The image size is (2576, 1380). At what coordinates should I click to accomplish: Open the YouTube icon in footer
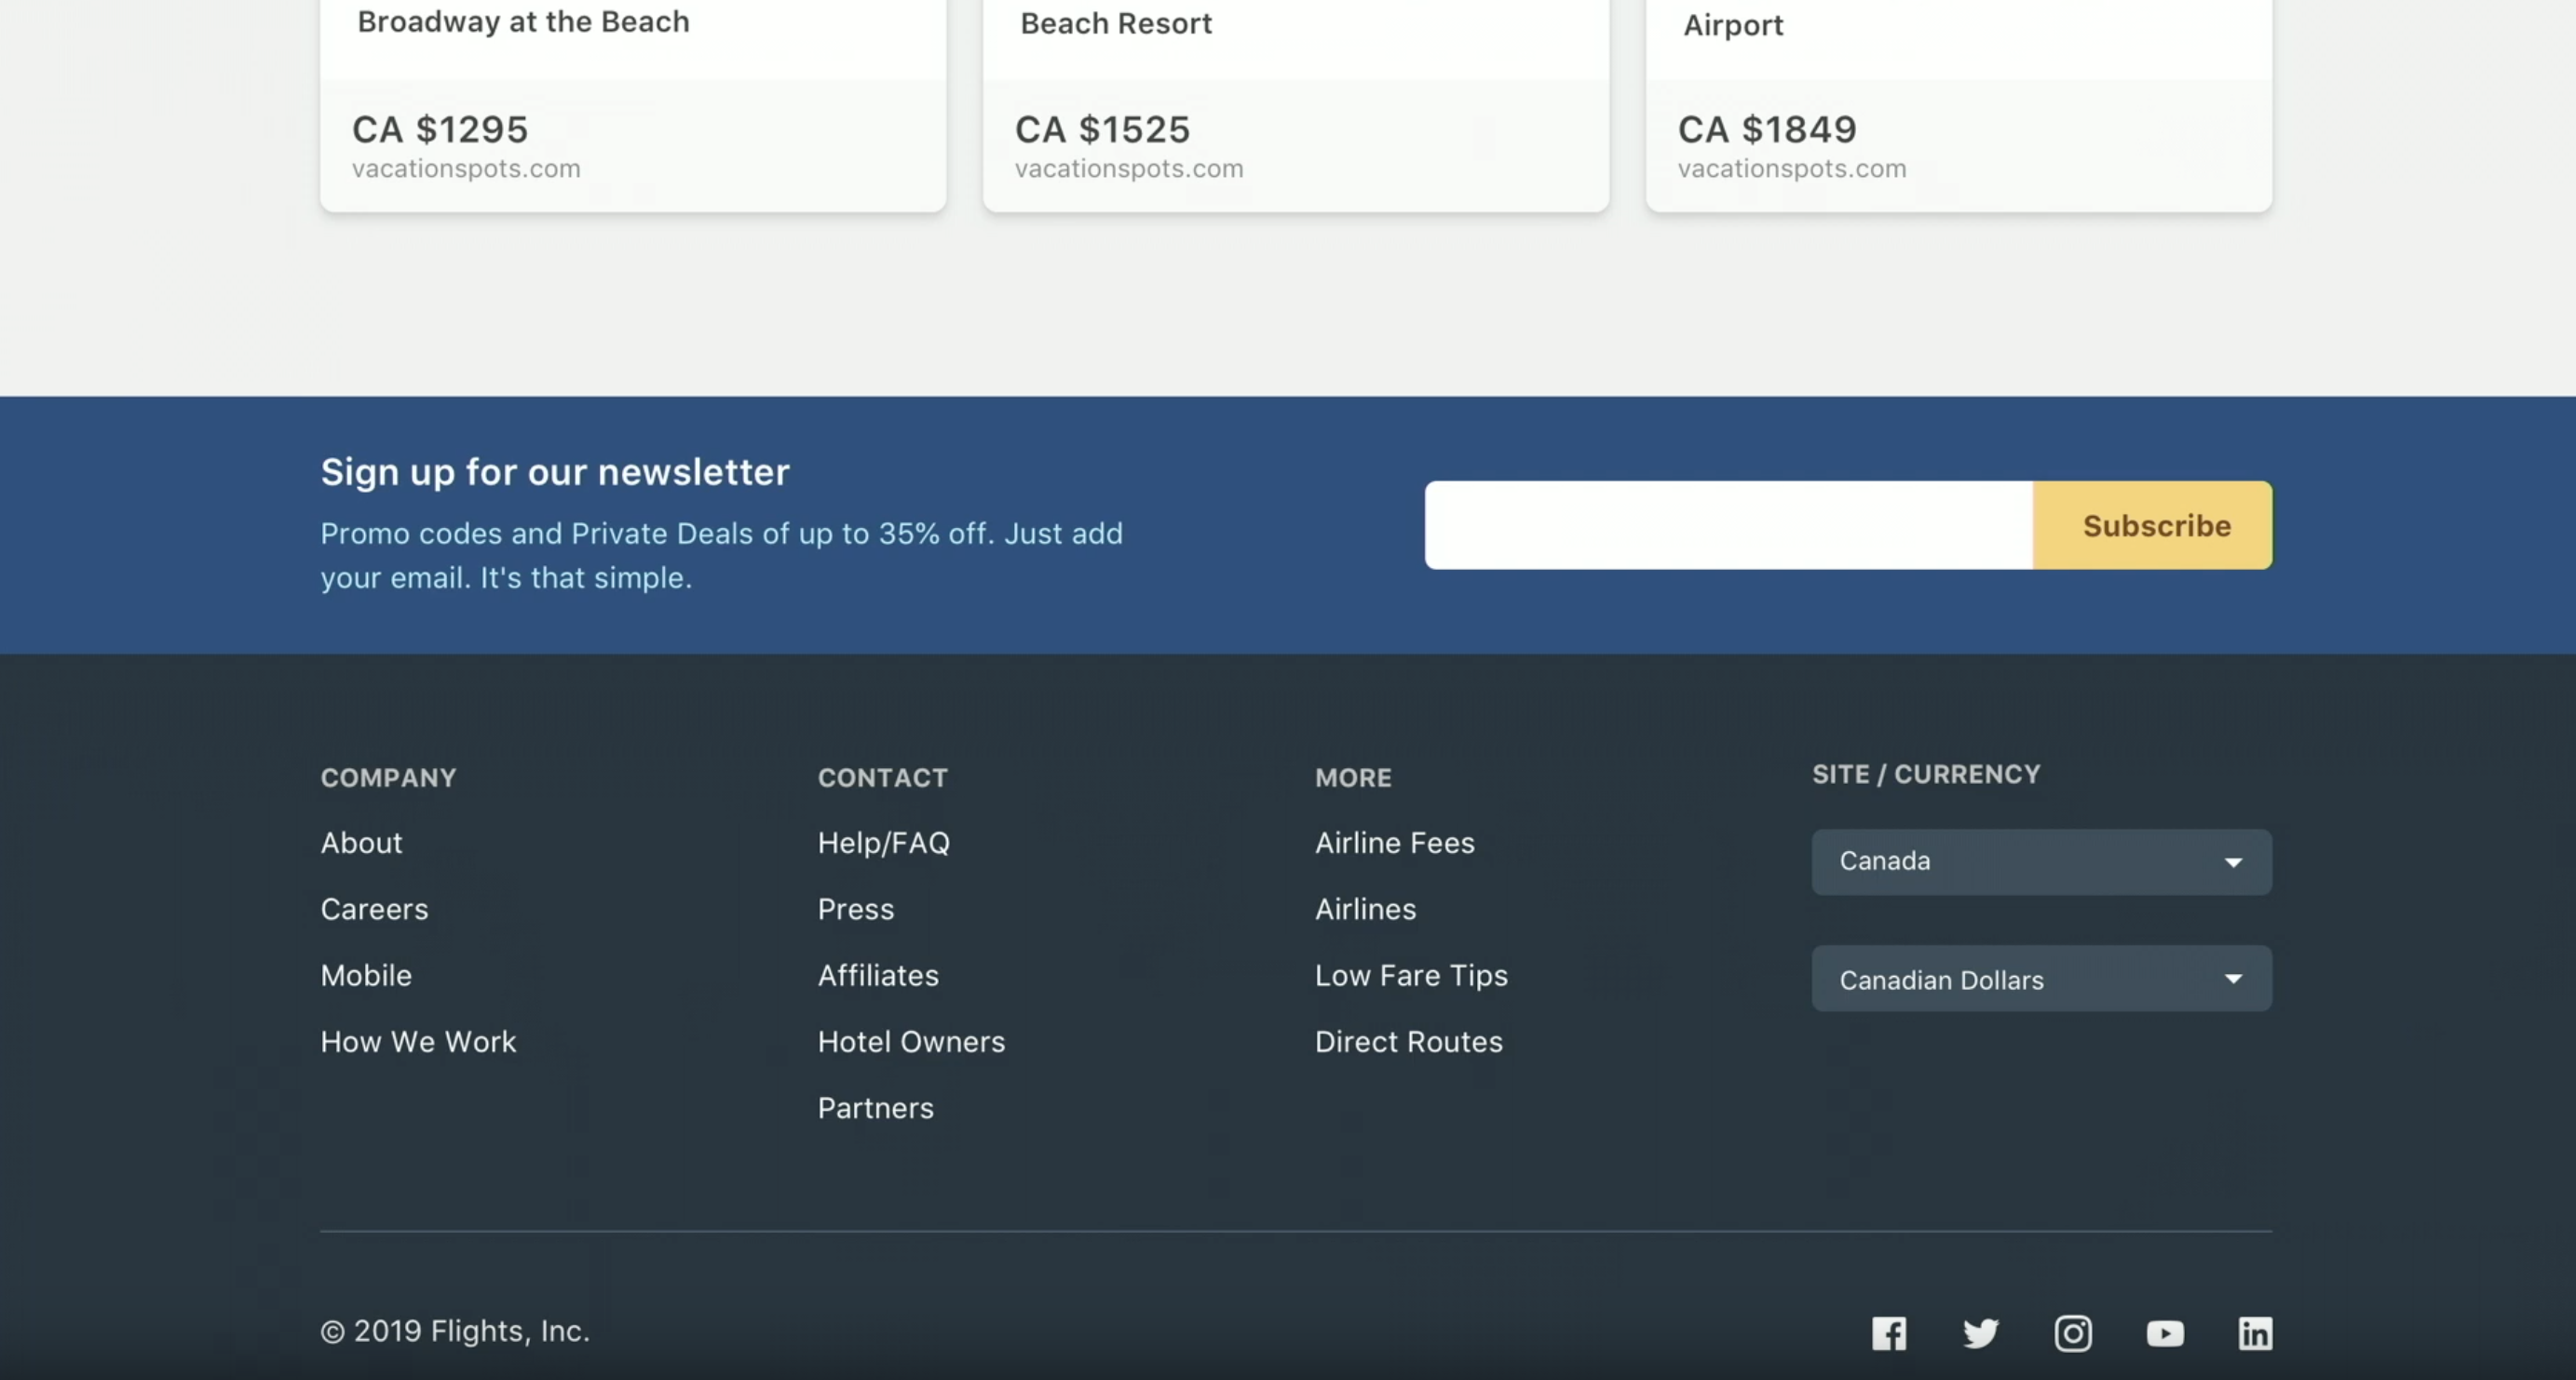click(2165, 1333)
